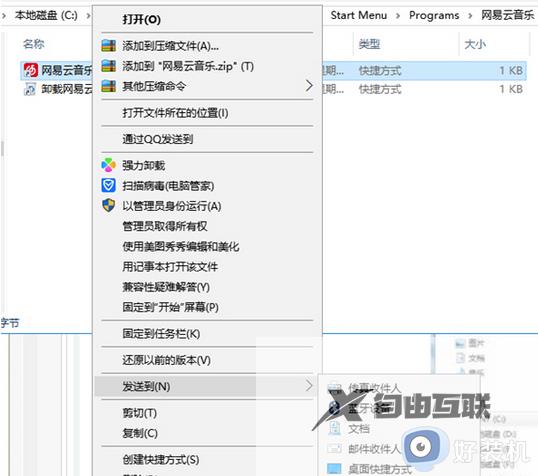Sort by the 名称 column header
This screenshot has height=476, width=538.
point(34,44)
